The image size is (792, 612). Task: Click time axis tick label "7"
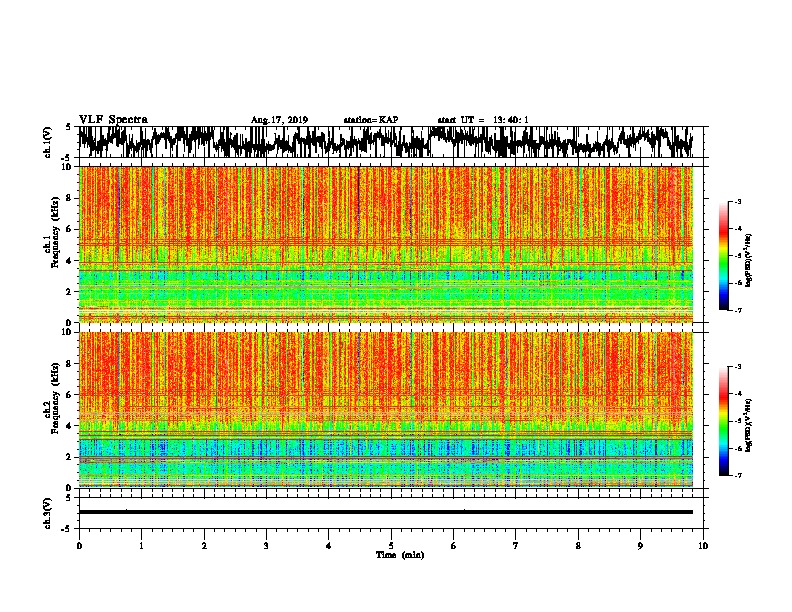coord(516,546)
